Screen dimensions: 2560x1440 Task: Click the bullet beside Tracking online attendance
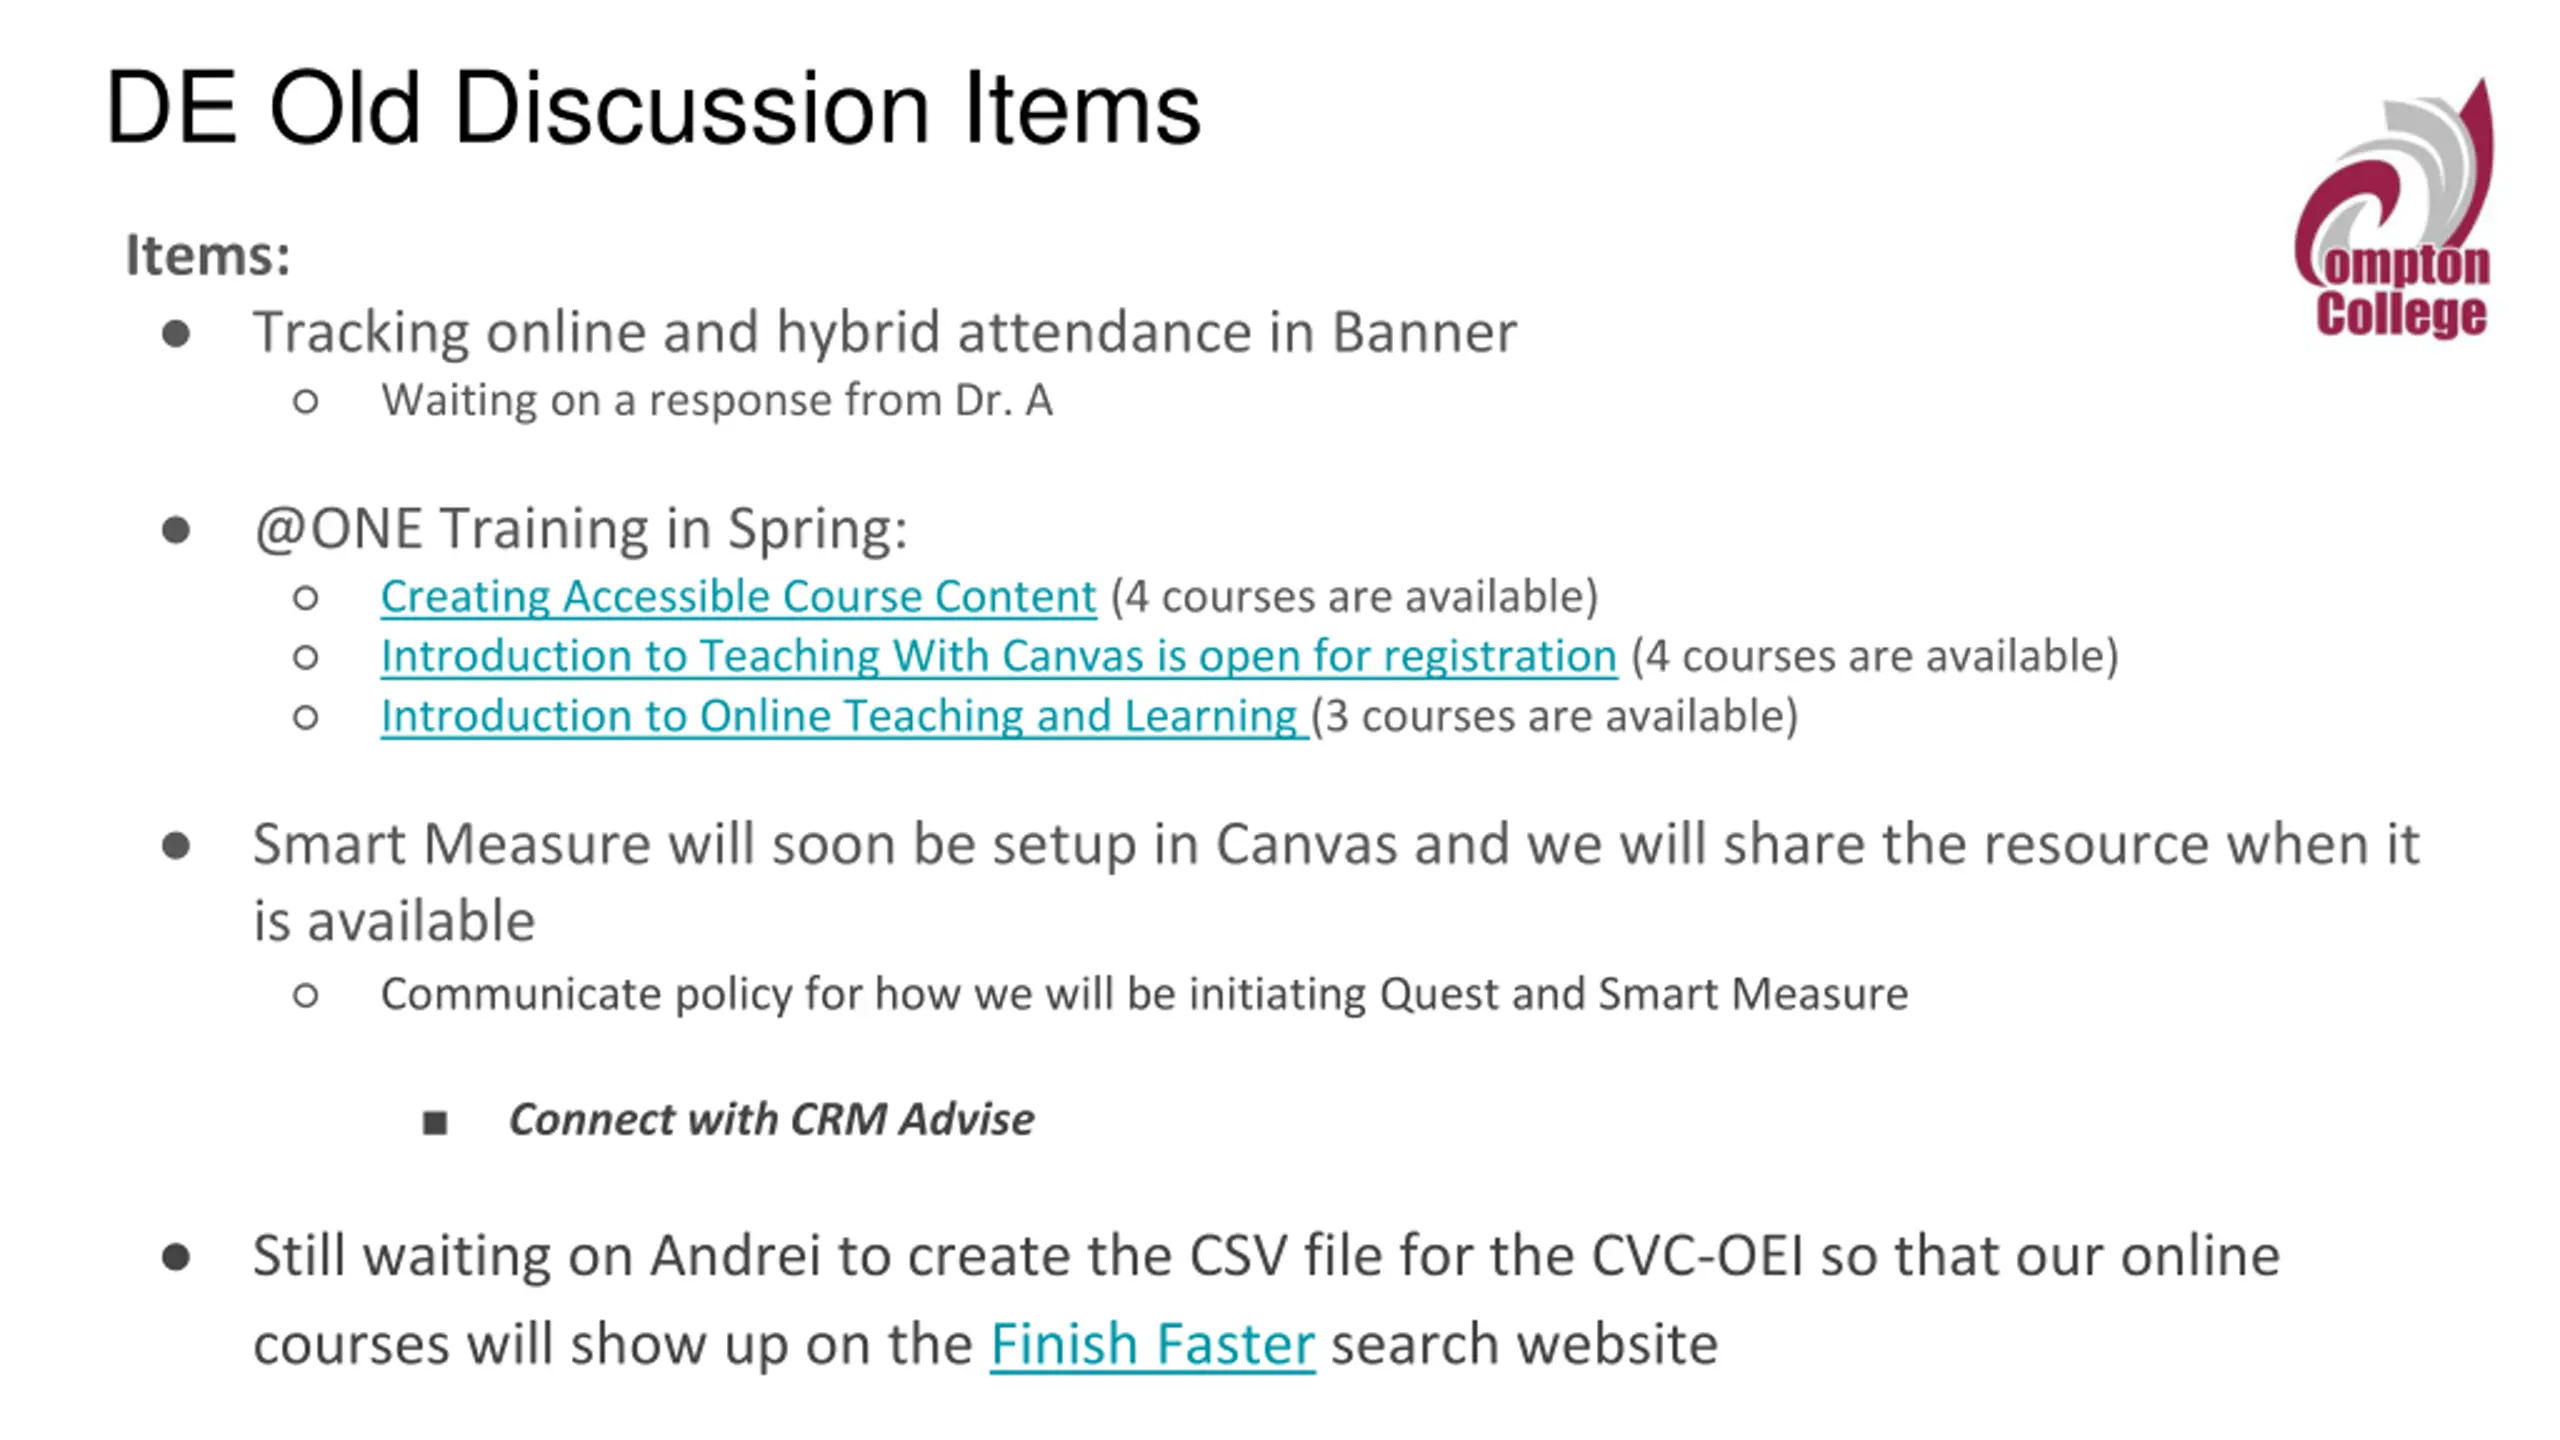coord(176,334)
